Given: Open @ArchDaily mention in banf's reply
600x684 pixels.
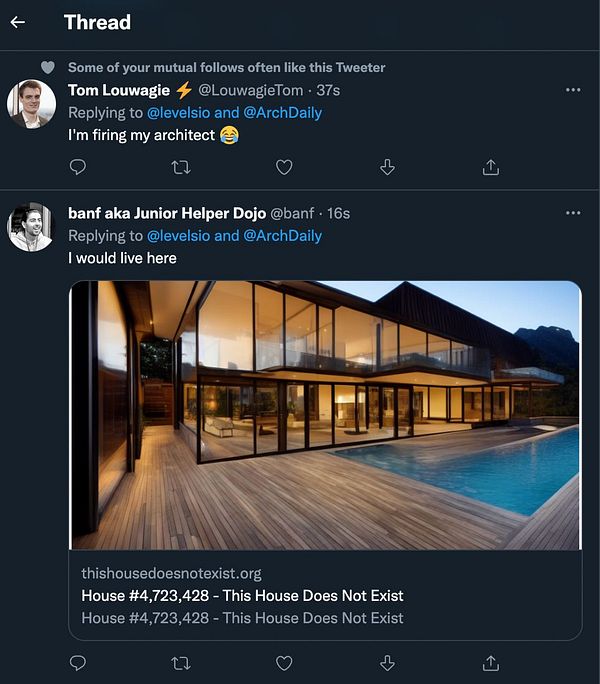Looking at the screenshot, I should tap(283, 236).
